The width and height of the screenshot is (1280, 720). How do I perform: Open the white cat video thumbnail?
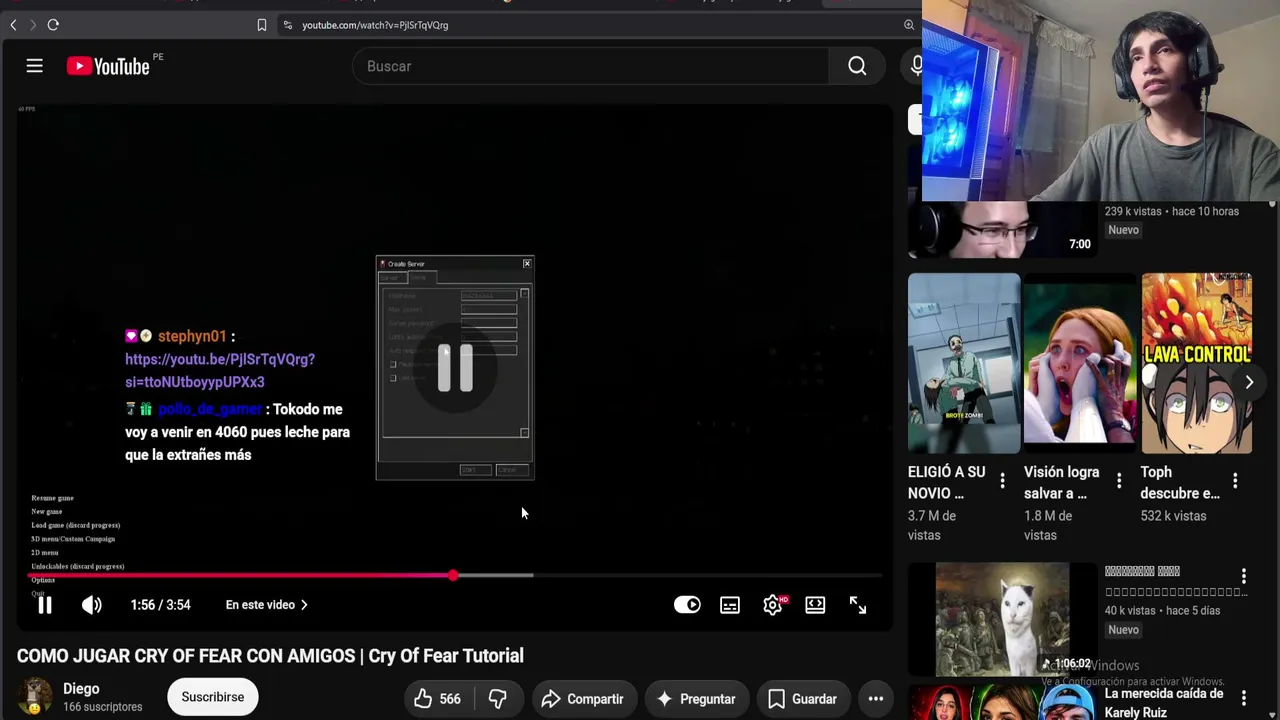[1001, 619]
